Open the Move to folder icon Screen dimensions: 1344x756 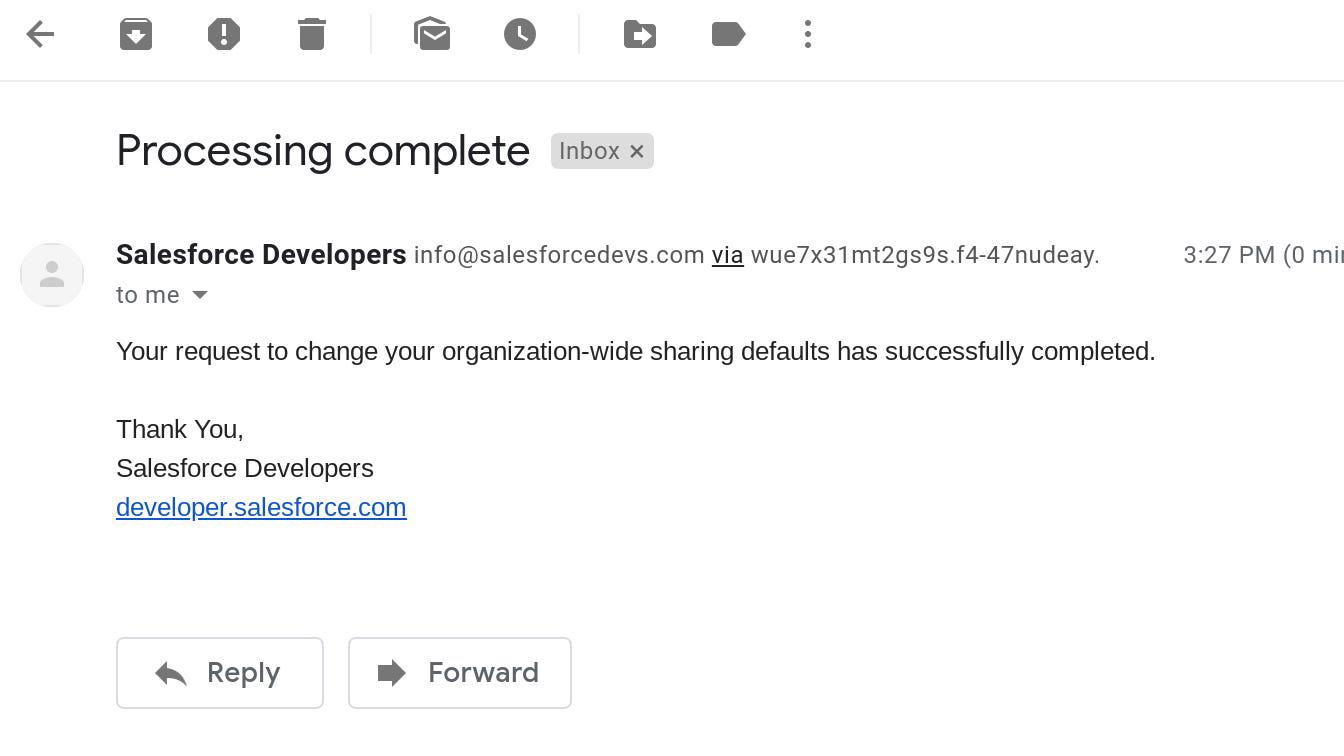640,34
